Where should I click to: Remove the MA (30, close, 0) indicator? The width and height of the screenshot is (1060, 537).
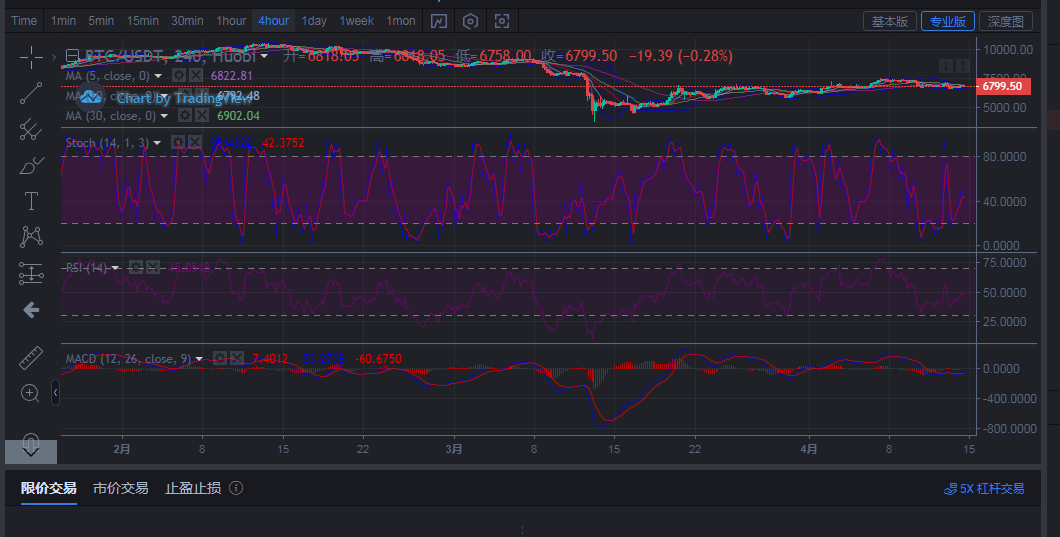tap(196, 116)
